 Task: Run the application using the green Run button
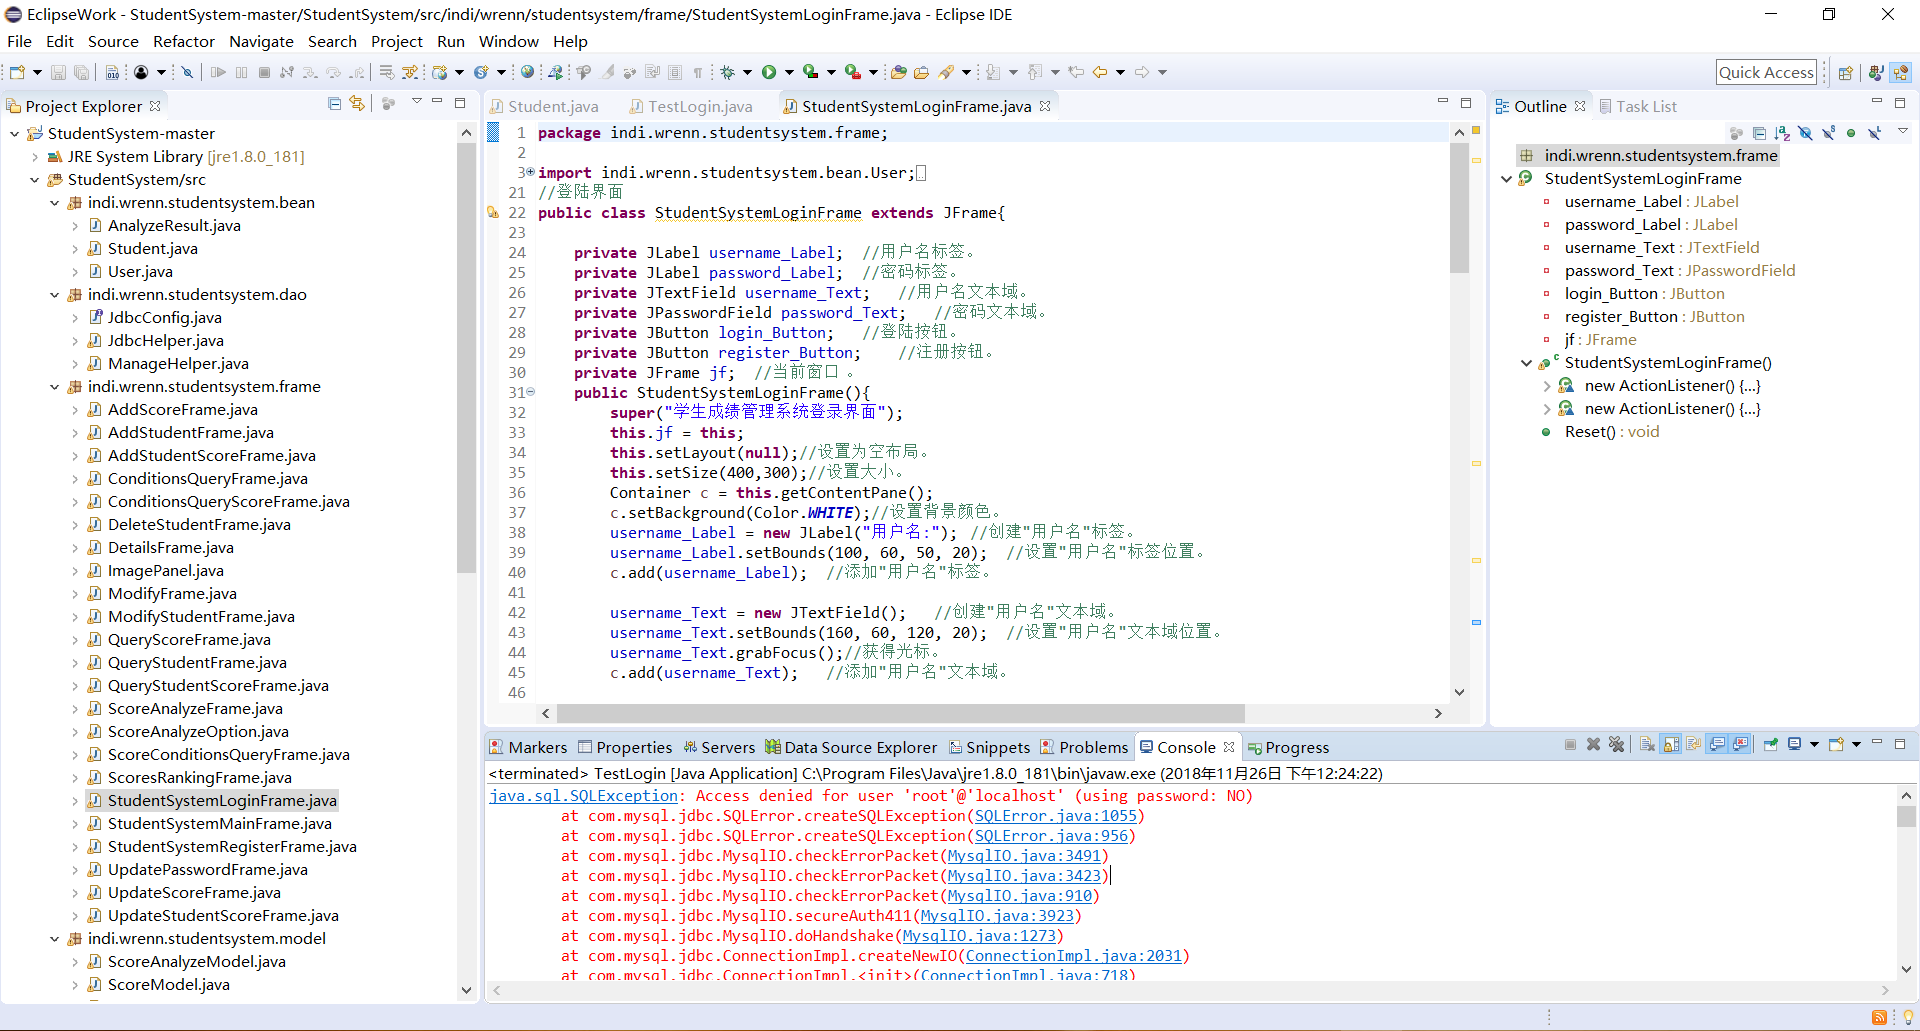(770, 72)
